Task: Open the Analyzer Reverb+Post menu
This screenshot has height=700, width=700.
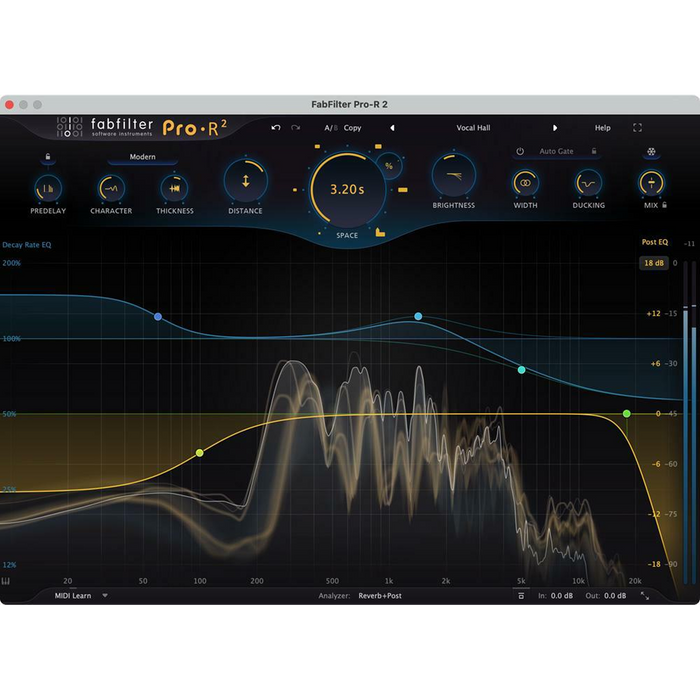Action: [x=380, y=596]
